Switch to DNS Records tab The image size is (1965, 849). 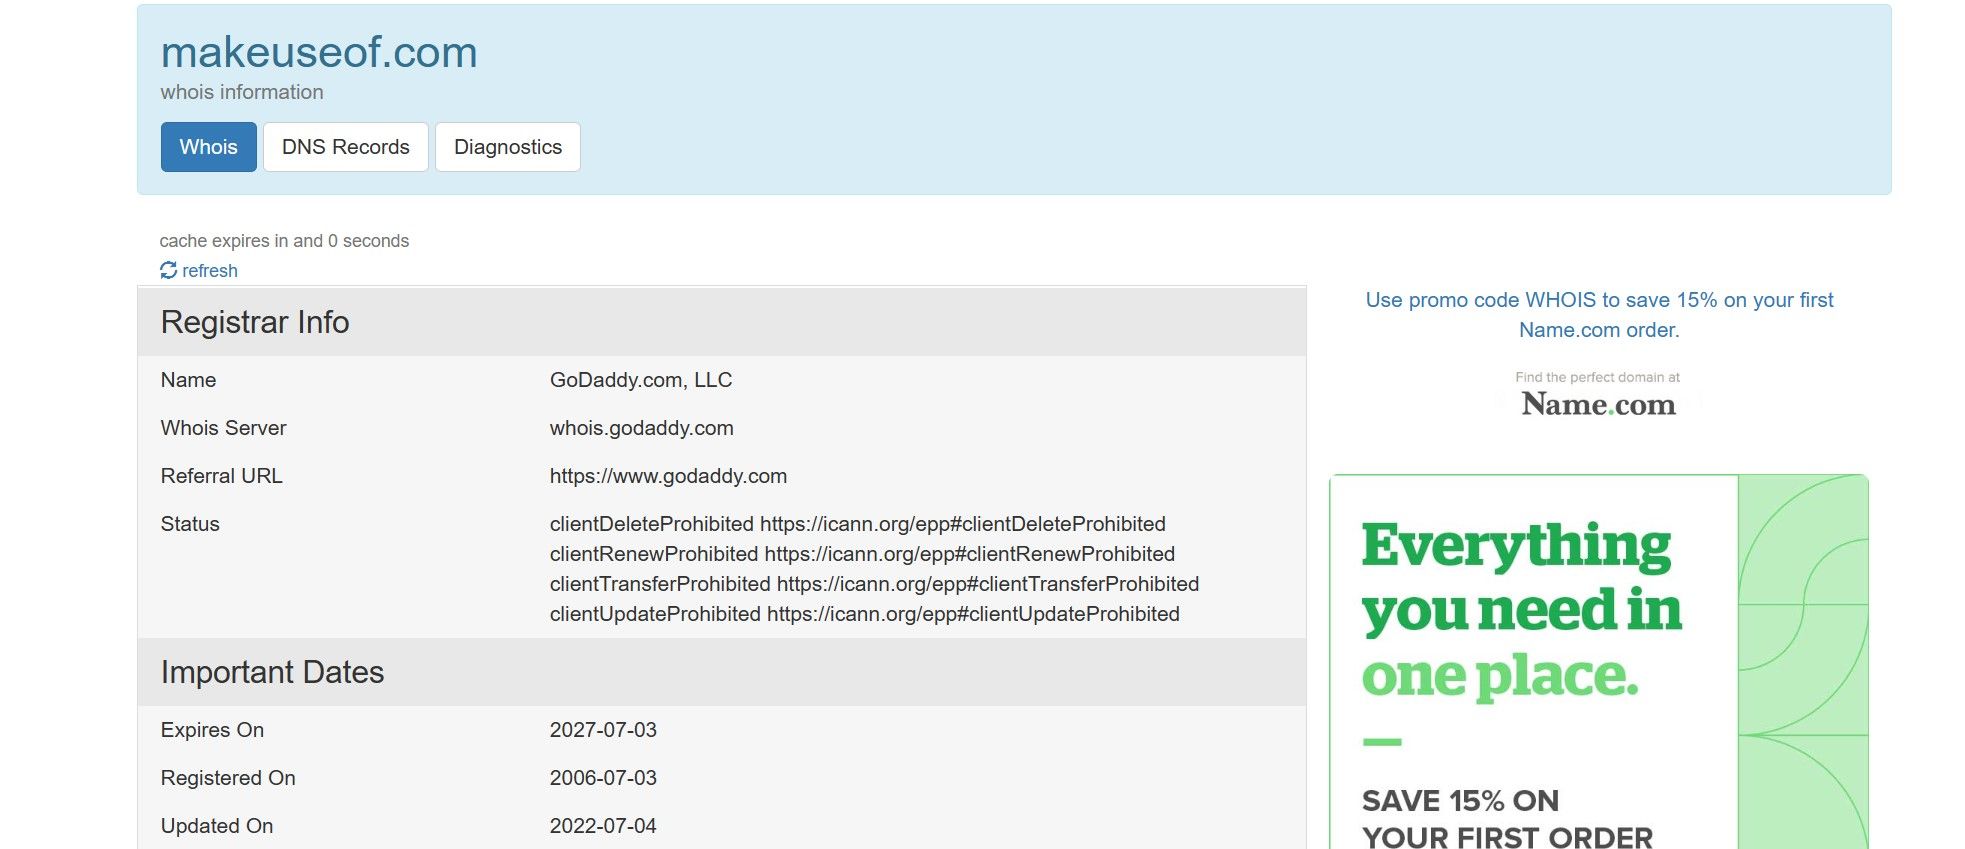(x=346, y=147)
